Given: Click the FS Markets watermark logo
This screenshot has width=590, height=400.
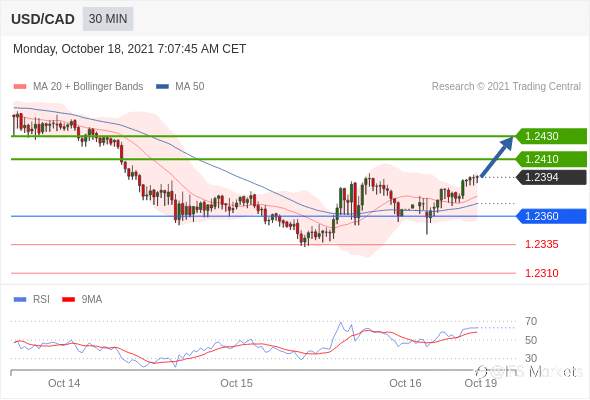Looking at the screenshot, I should tap(529, 372).
